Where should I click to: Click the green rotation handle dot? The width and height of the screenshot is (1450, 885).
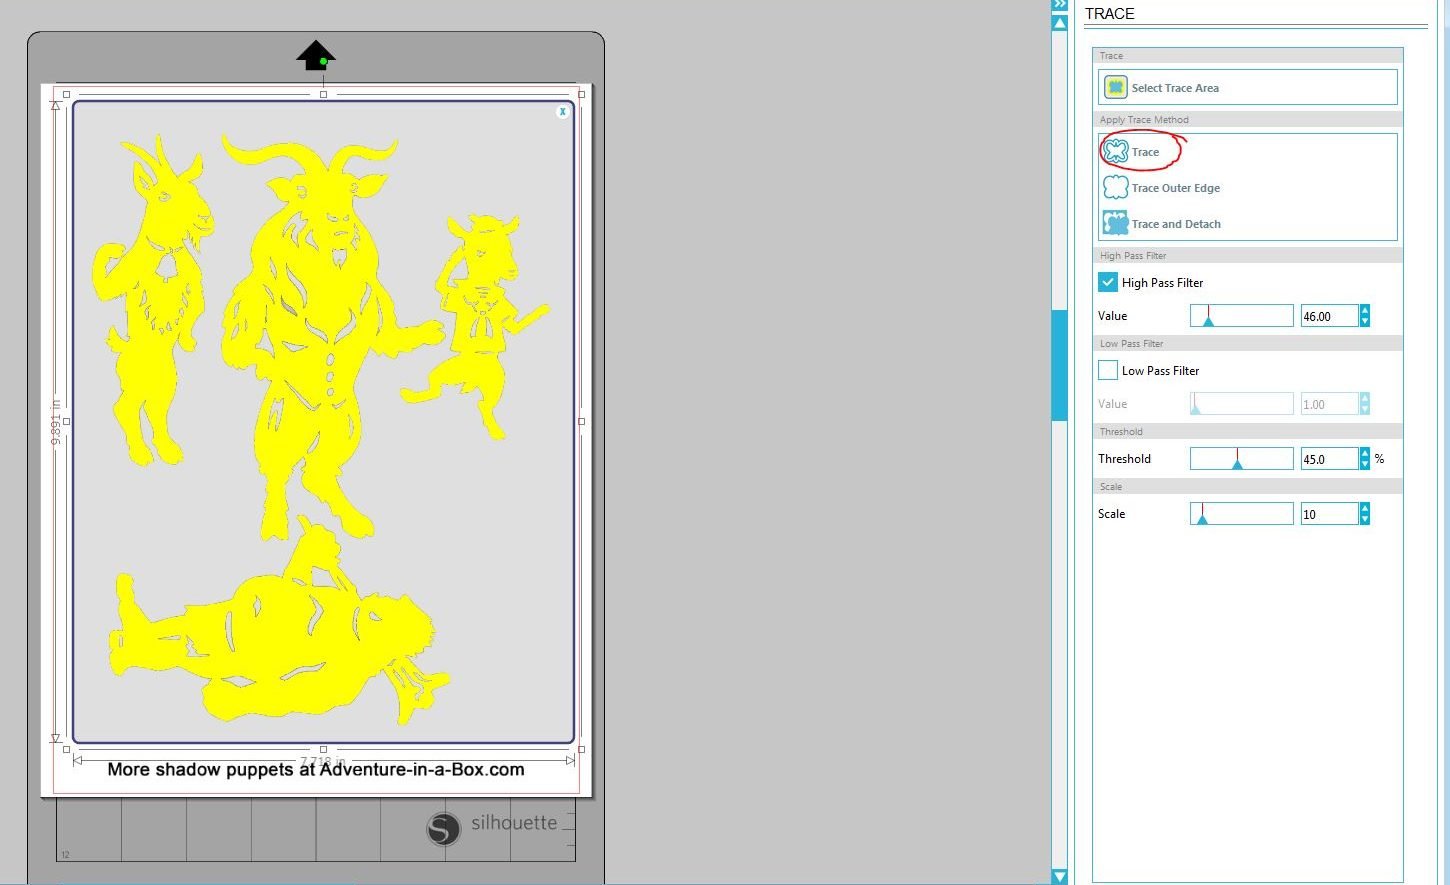pyautogui.click(x=323, y=62)
